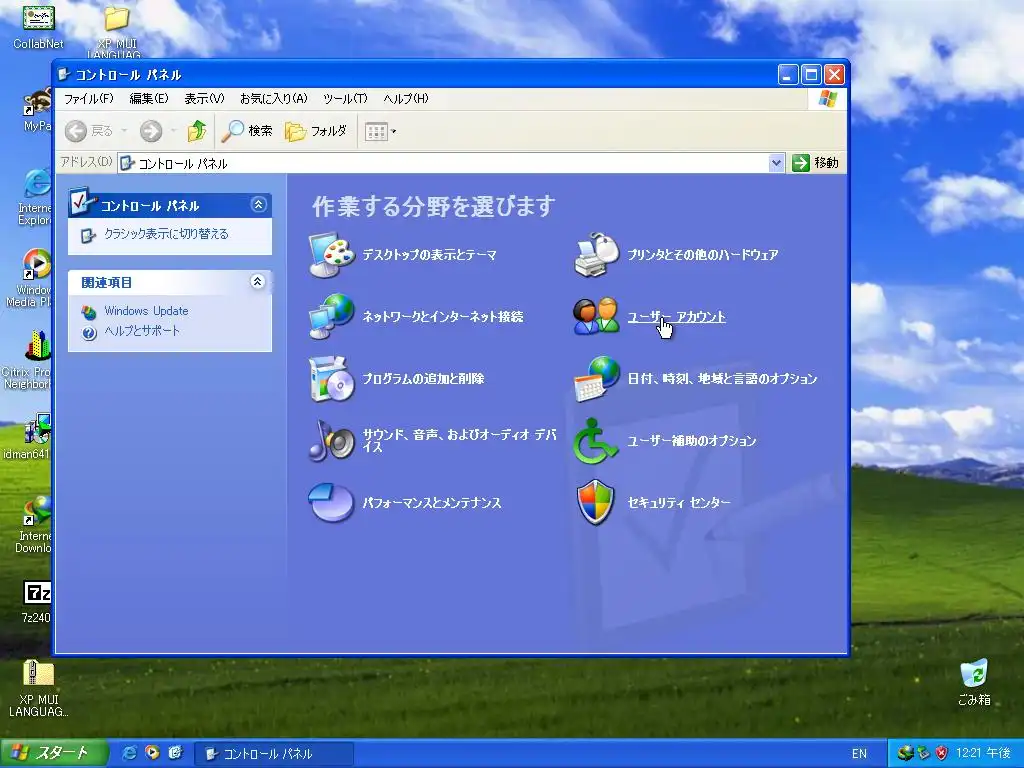
Task: Click the Windows Update globe icon
Action: point(89,312)
